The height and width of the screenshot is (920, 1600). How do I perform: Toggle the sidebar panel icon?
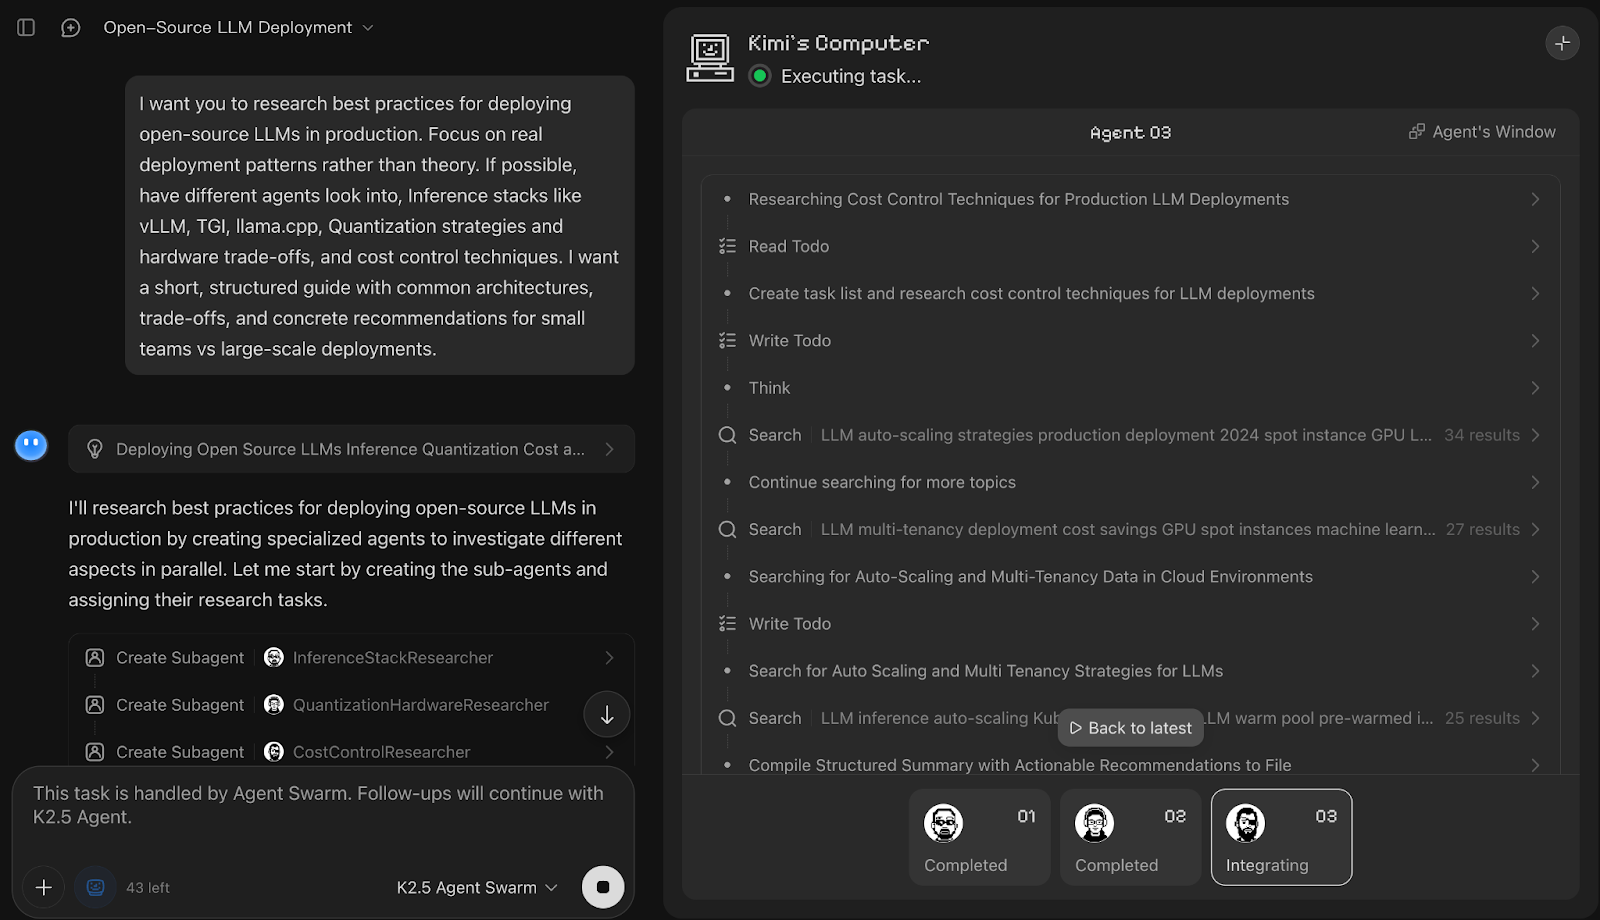tap(26, 28)
